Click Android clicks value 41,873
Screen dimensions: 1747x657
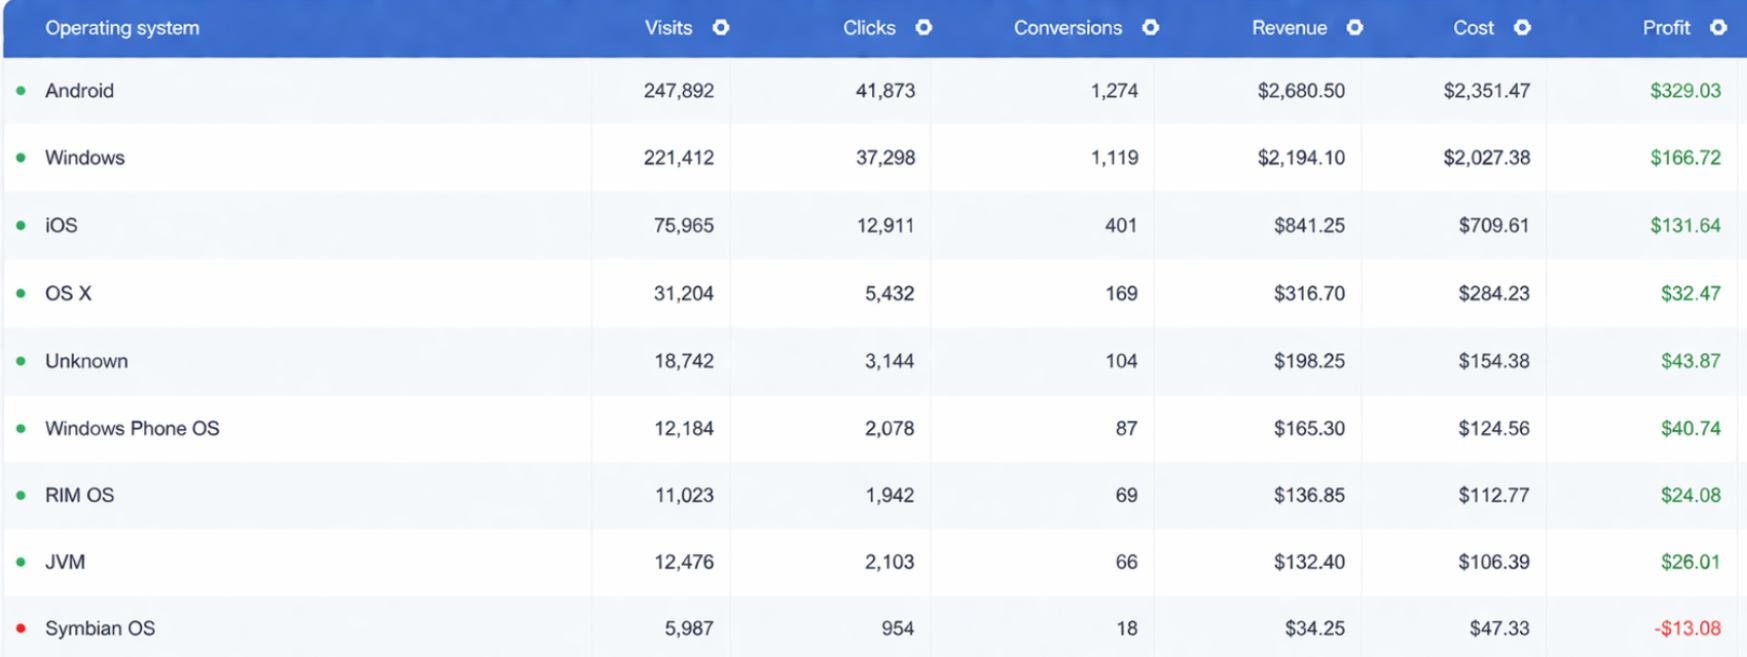[x=885, y=91]
